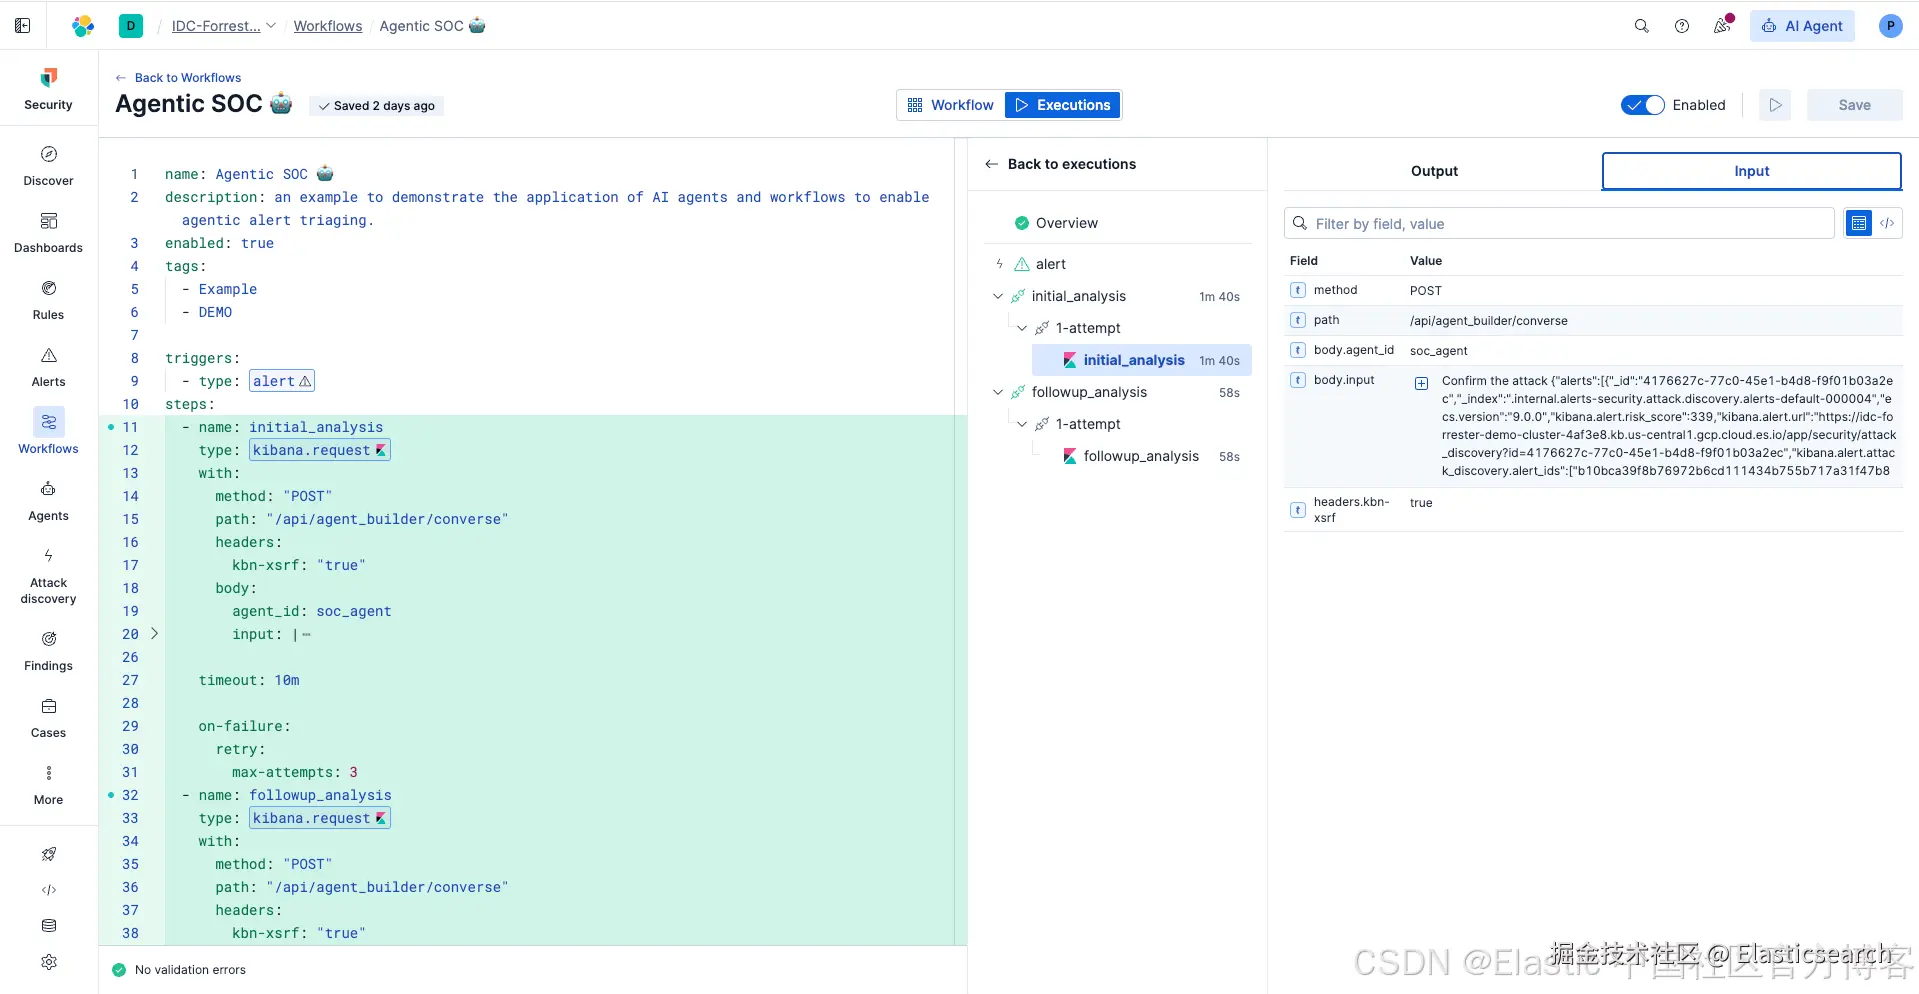This screenshot has width=1919, height=994.
Task: Open the user profile avatar P
Action: click(x=1890, y=26)
